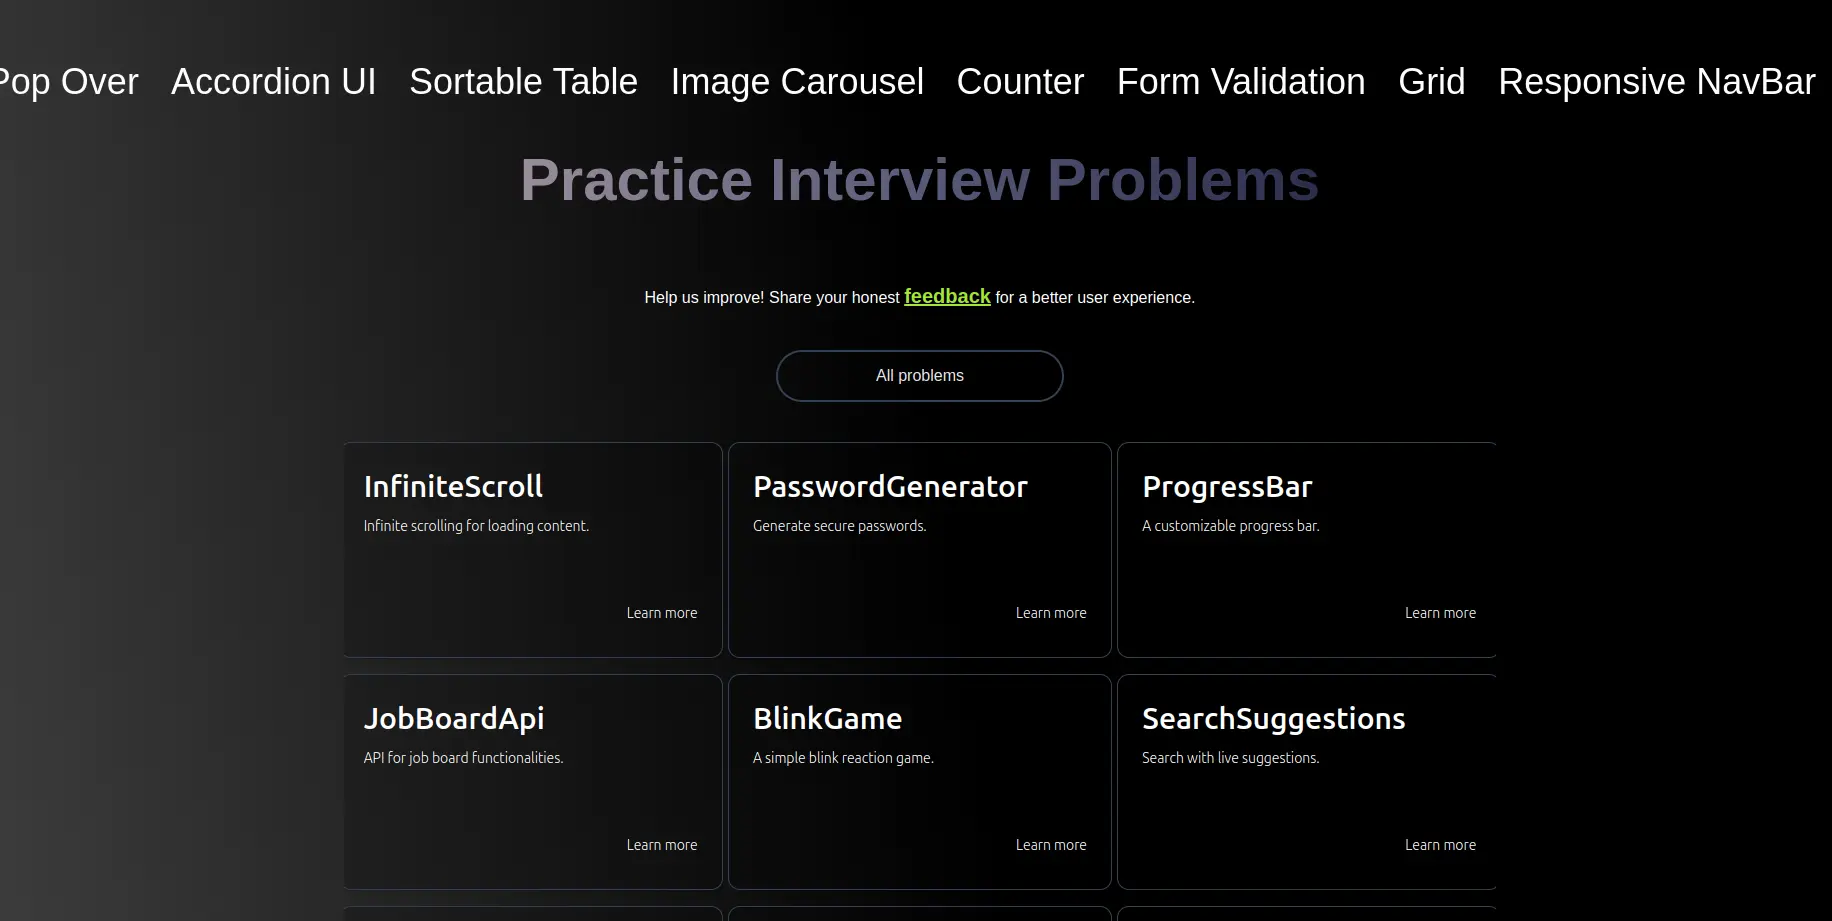The image size is (1832, 921).
Task: Click the Practice Interview Problems heading
Action: [x=919, y=180]
